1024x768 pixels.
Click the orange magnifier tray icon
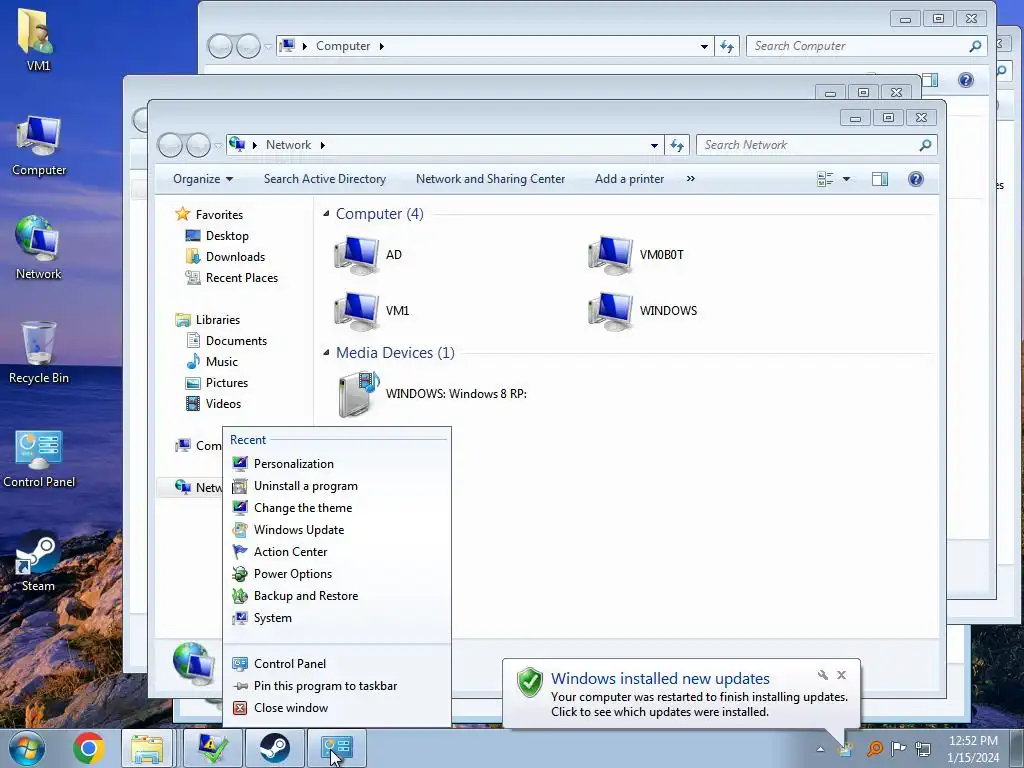coord(874,748)
